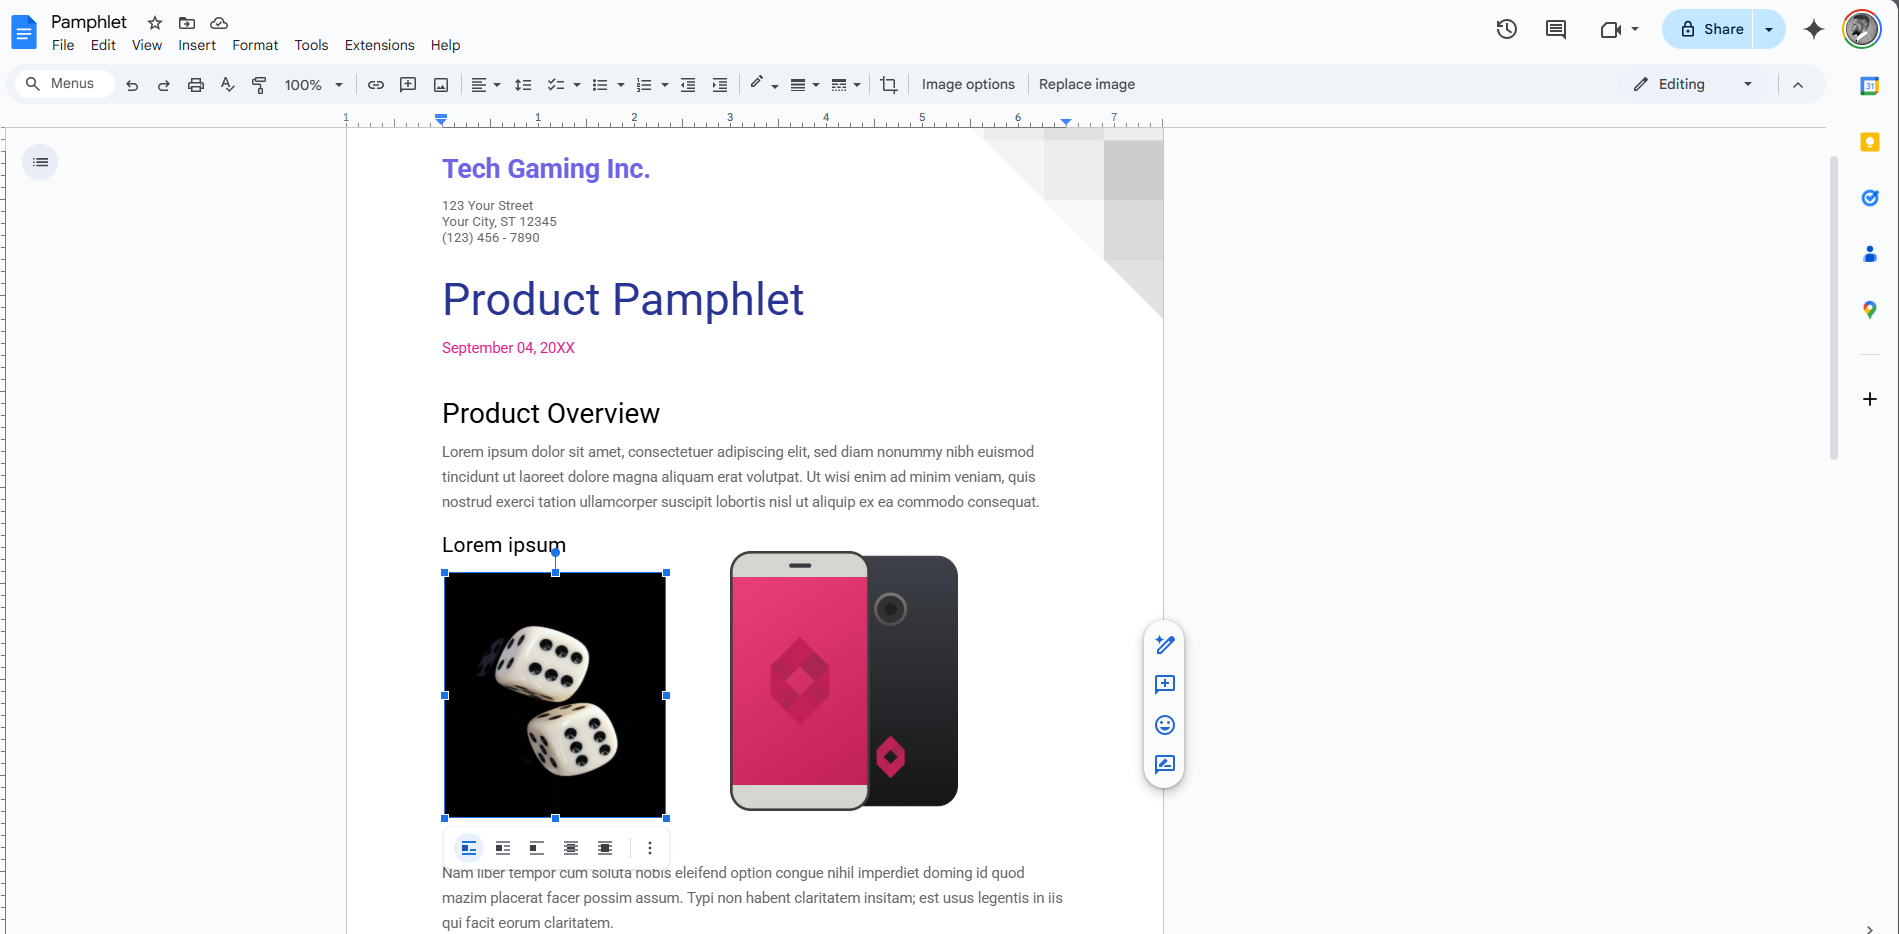The width and height of the screenshot is (1899, 934).
Task: Insert a comment using the toolbar icon
Action: pyautogui.click(x=408, y=84)
